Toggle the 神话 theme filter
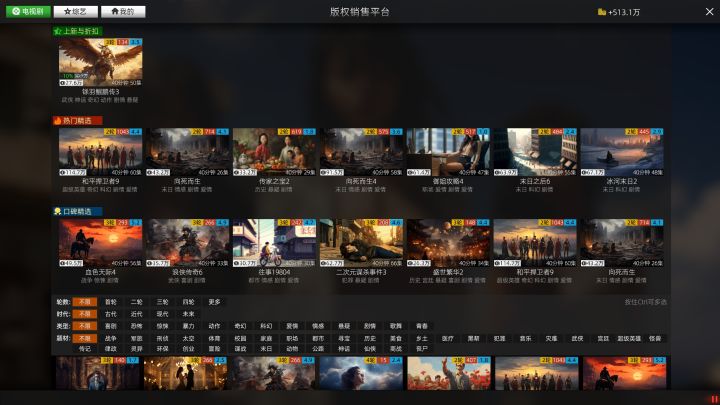The image size is (720, 405). click(344, 349)
